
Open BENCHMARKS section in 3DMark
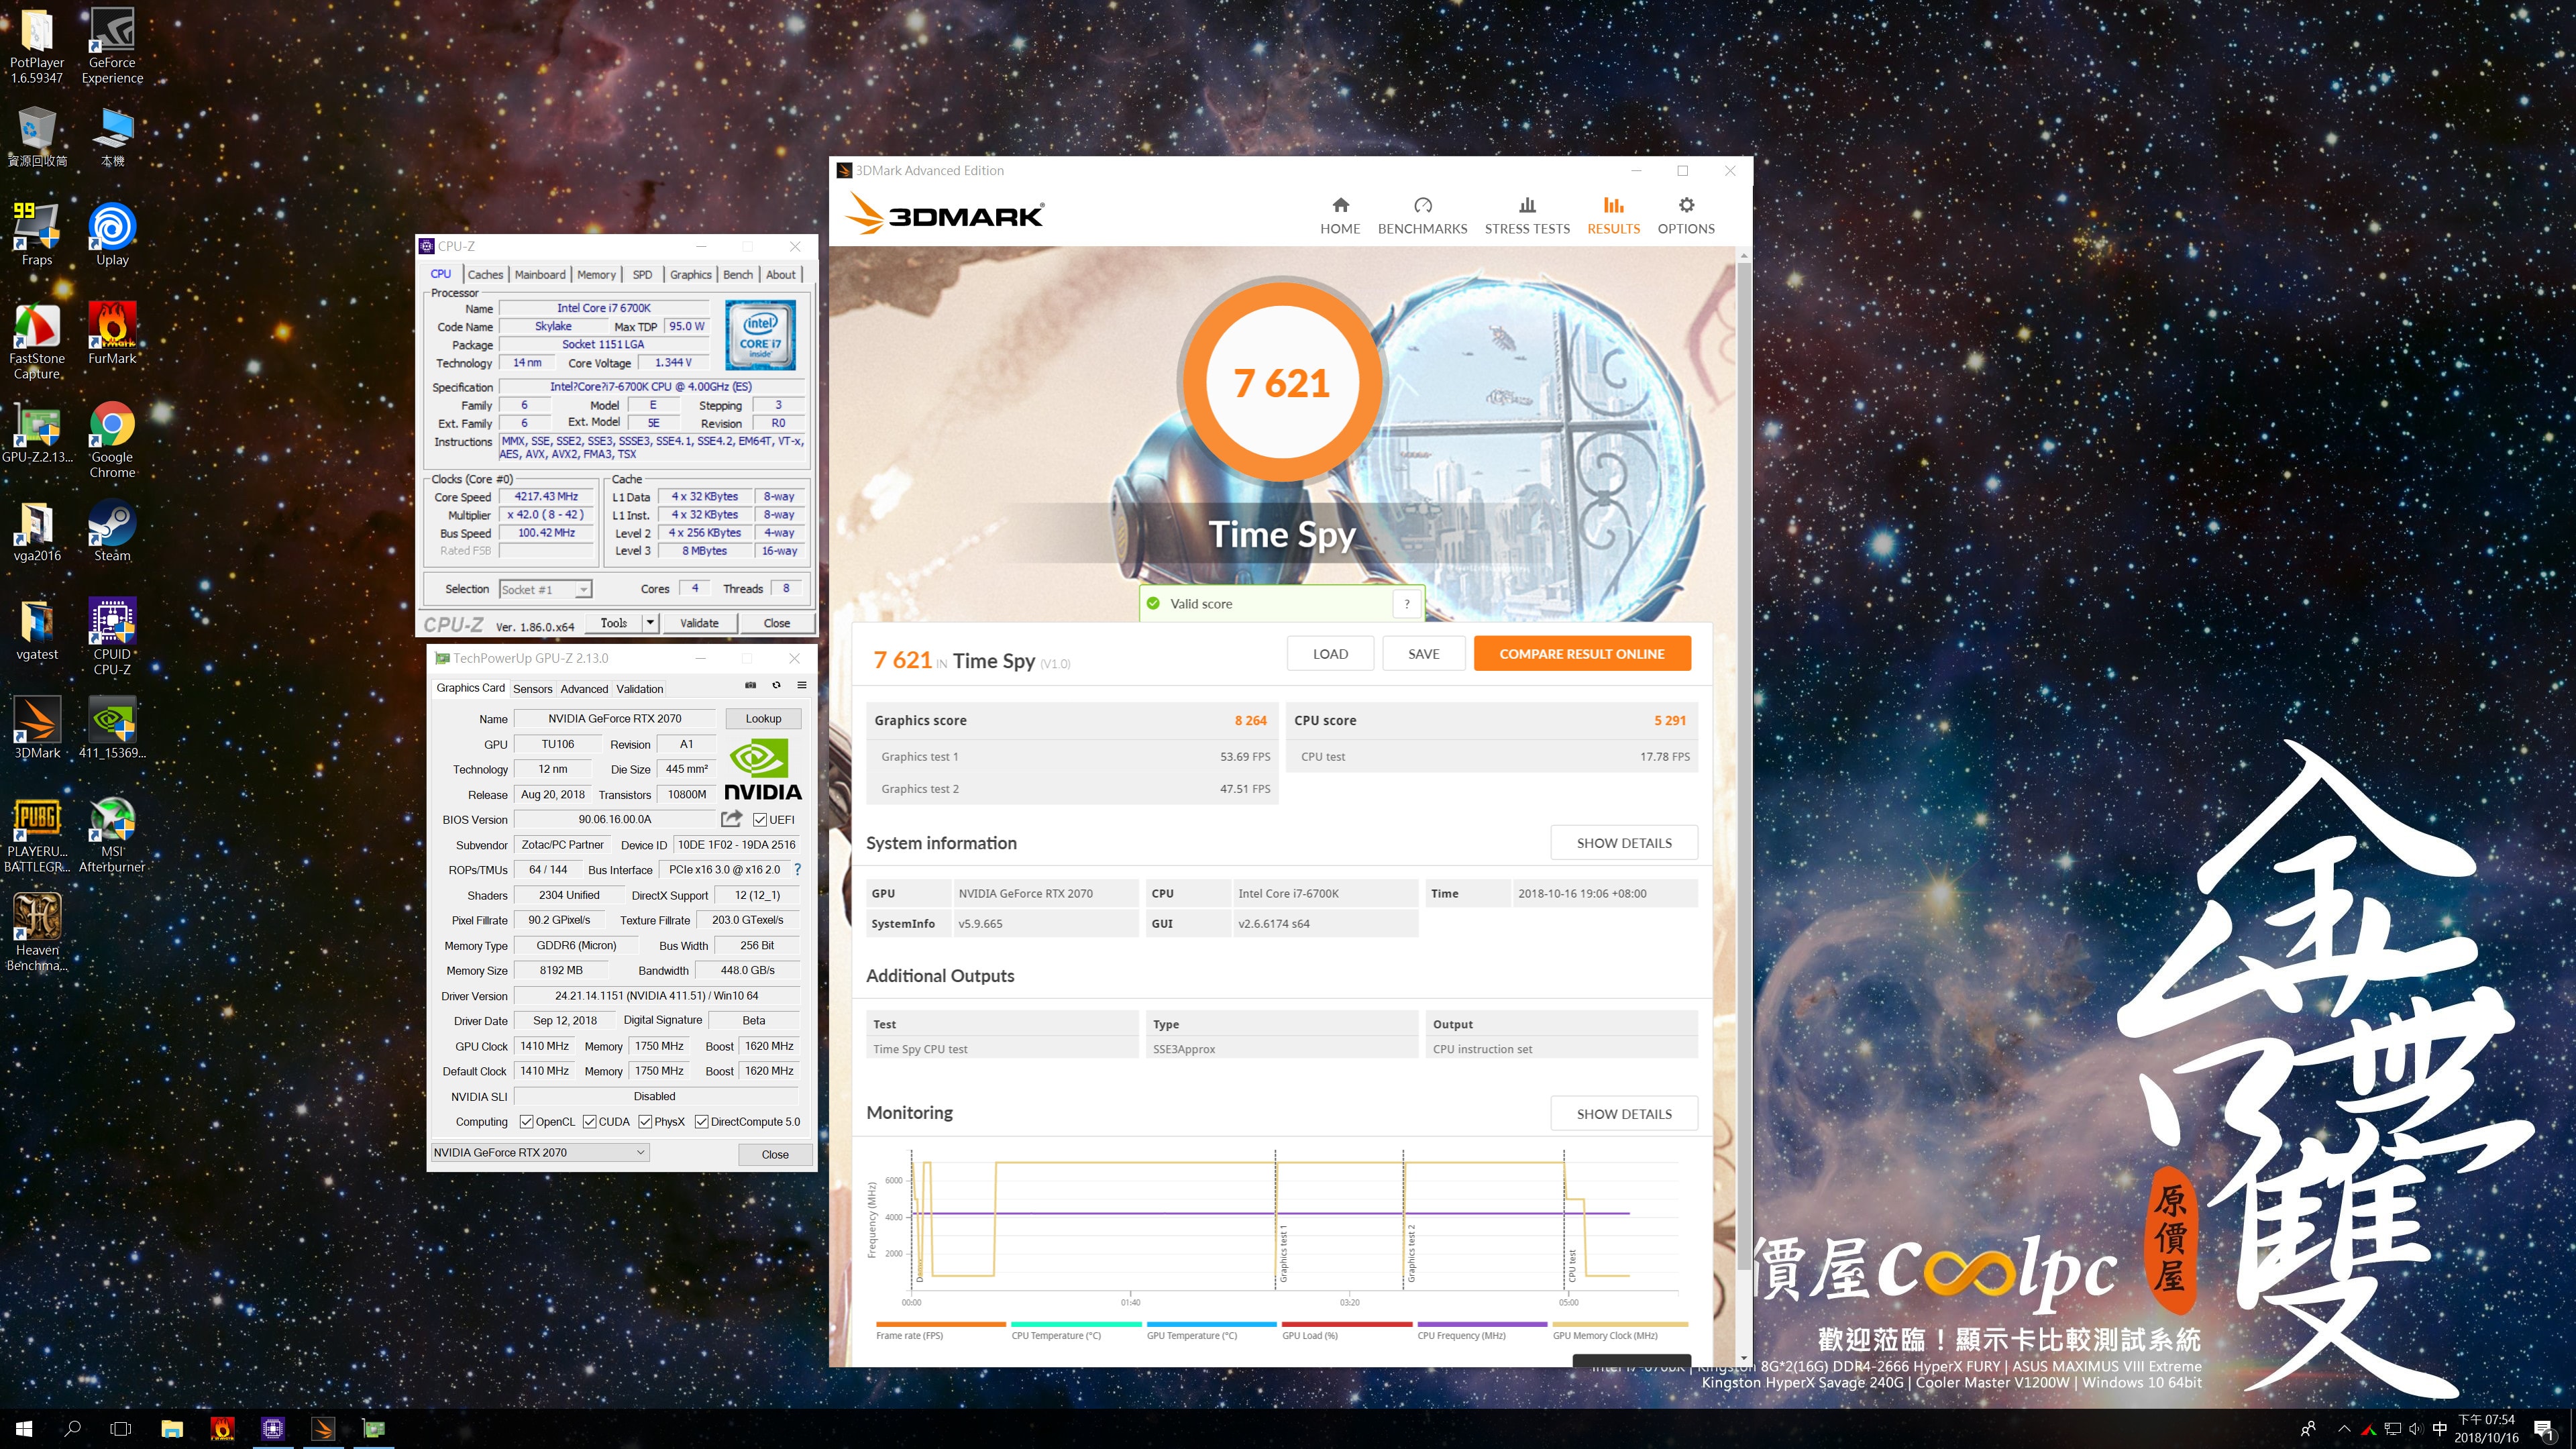(1422, 216)
